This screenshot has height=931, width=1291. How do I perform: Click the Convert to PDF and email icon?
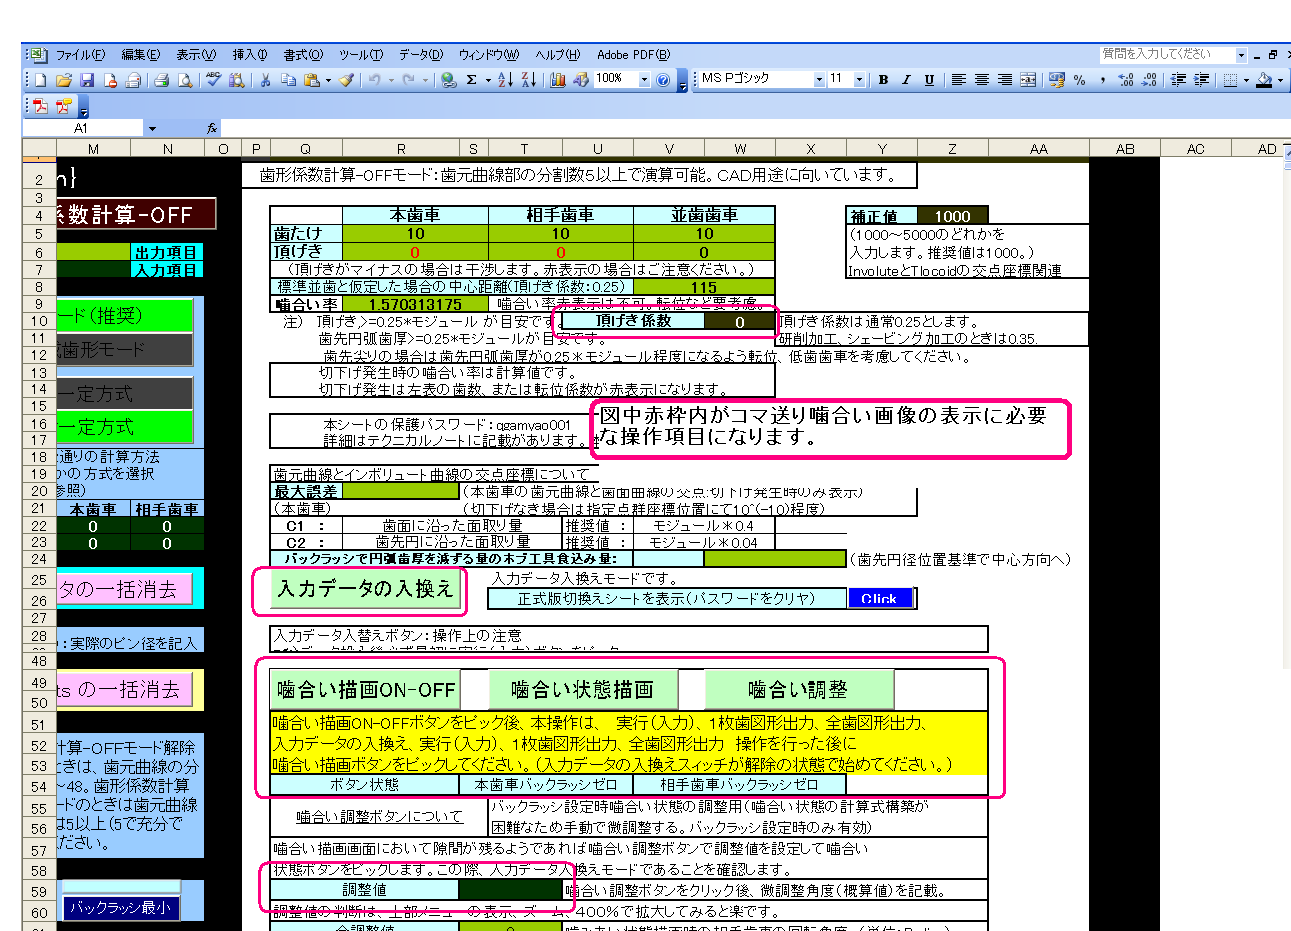[x=63, y=105]
